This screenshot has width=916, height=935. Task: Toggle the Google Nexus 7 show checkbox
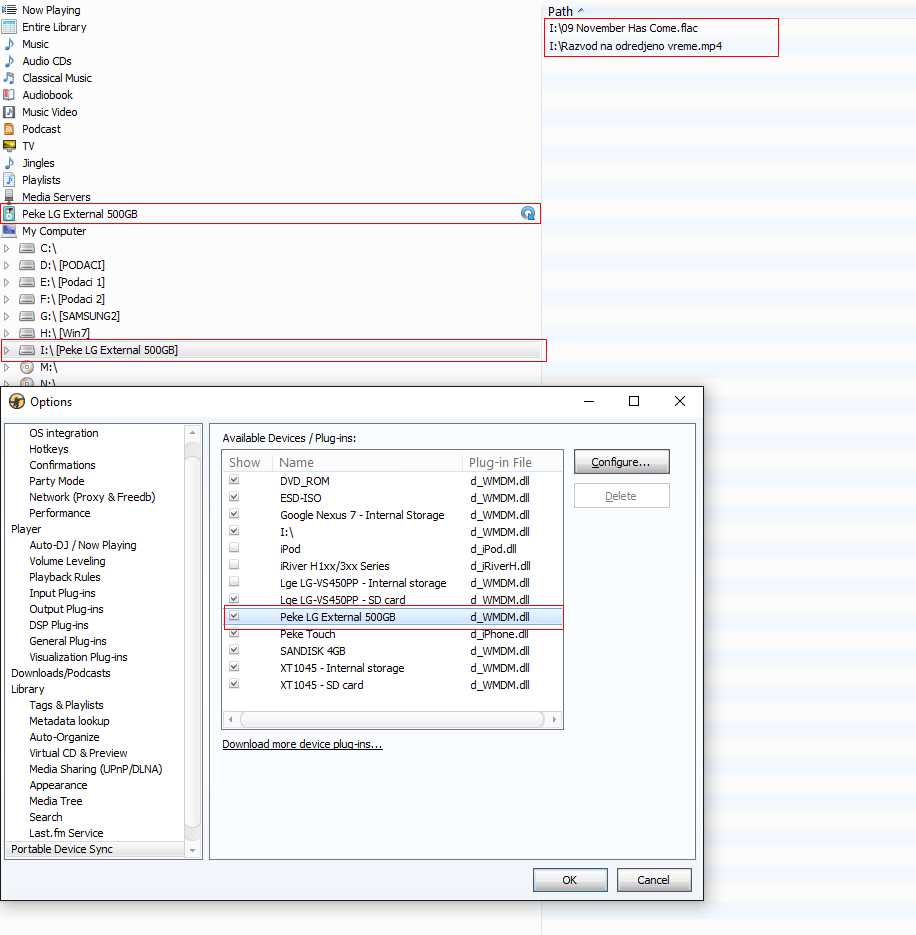234,514
